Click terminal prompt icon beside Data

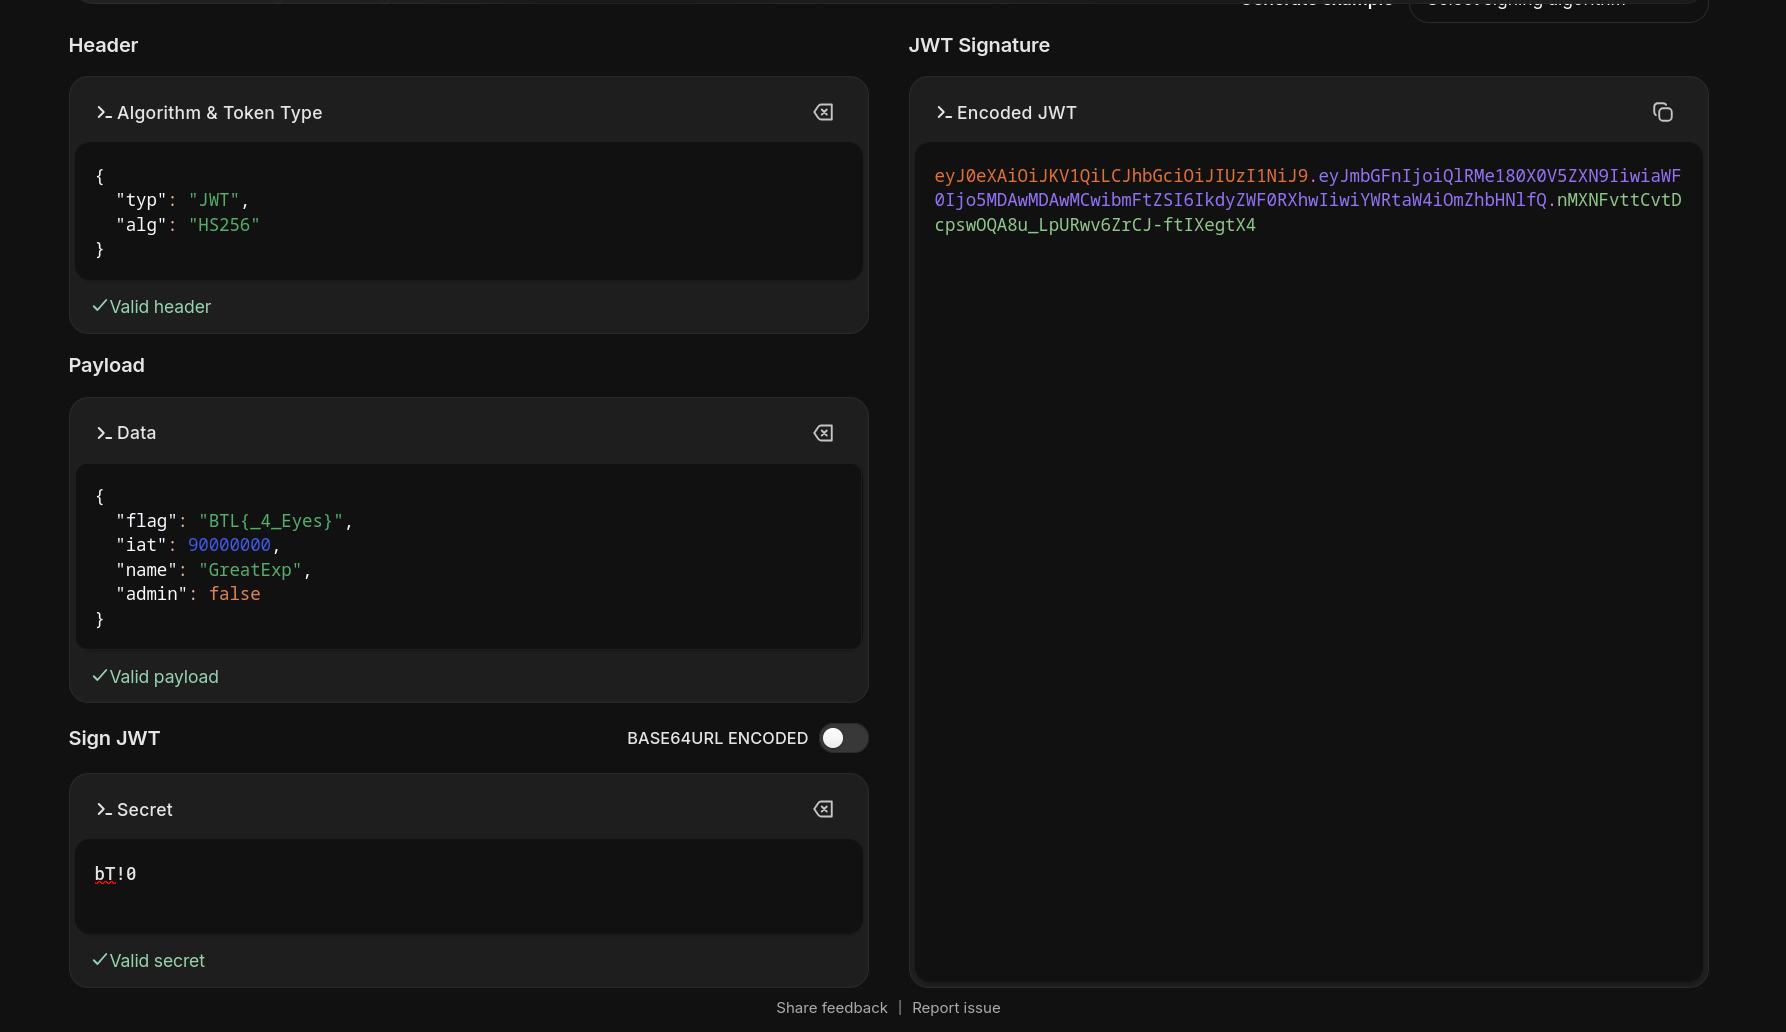click(x=104, y=433)
